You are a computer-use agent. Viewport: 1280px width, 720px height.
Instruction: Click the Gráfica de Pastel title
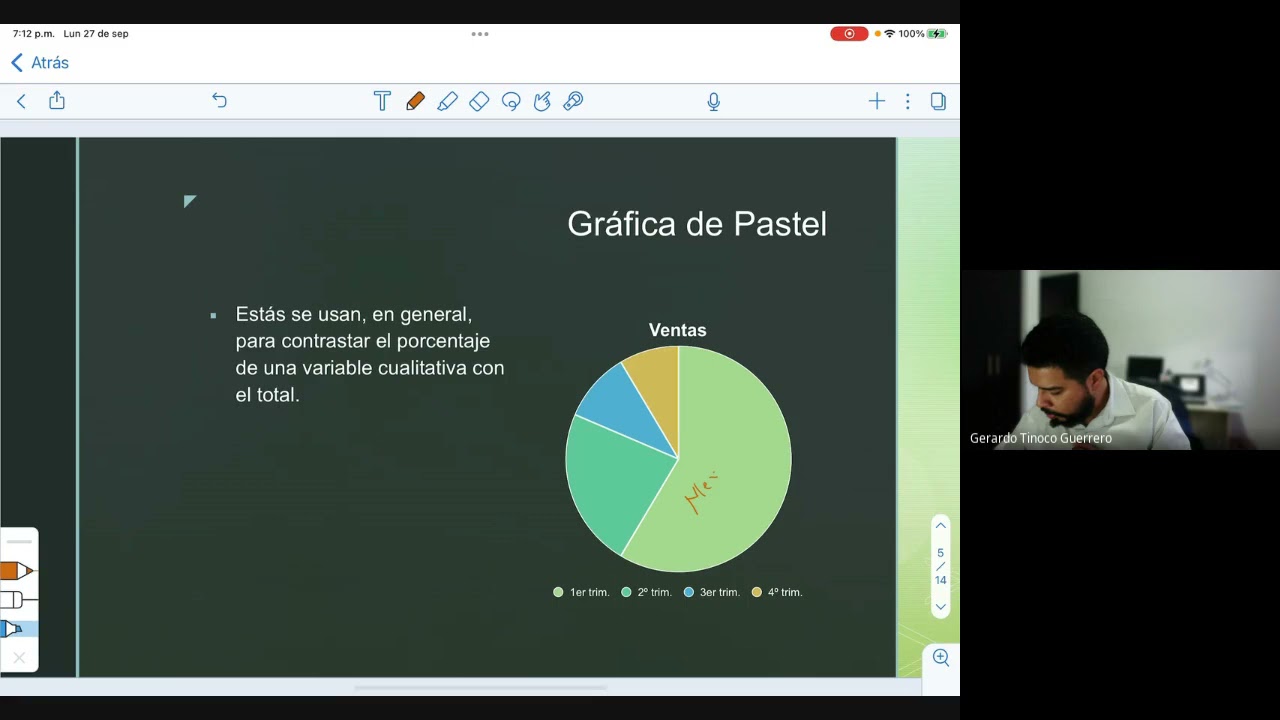pos(697,224)
